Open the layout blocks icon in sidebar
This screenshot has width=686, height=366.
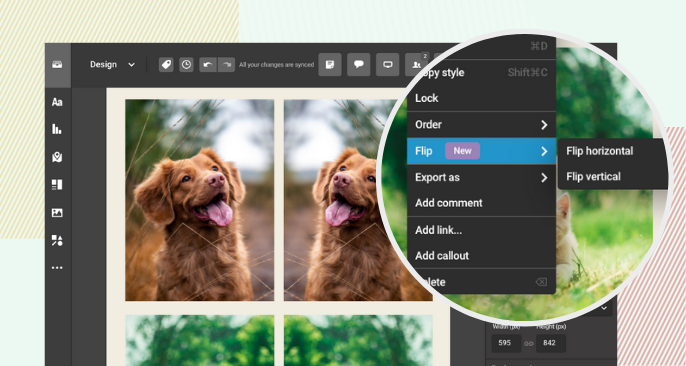click(57, 185)
